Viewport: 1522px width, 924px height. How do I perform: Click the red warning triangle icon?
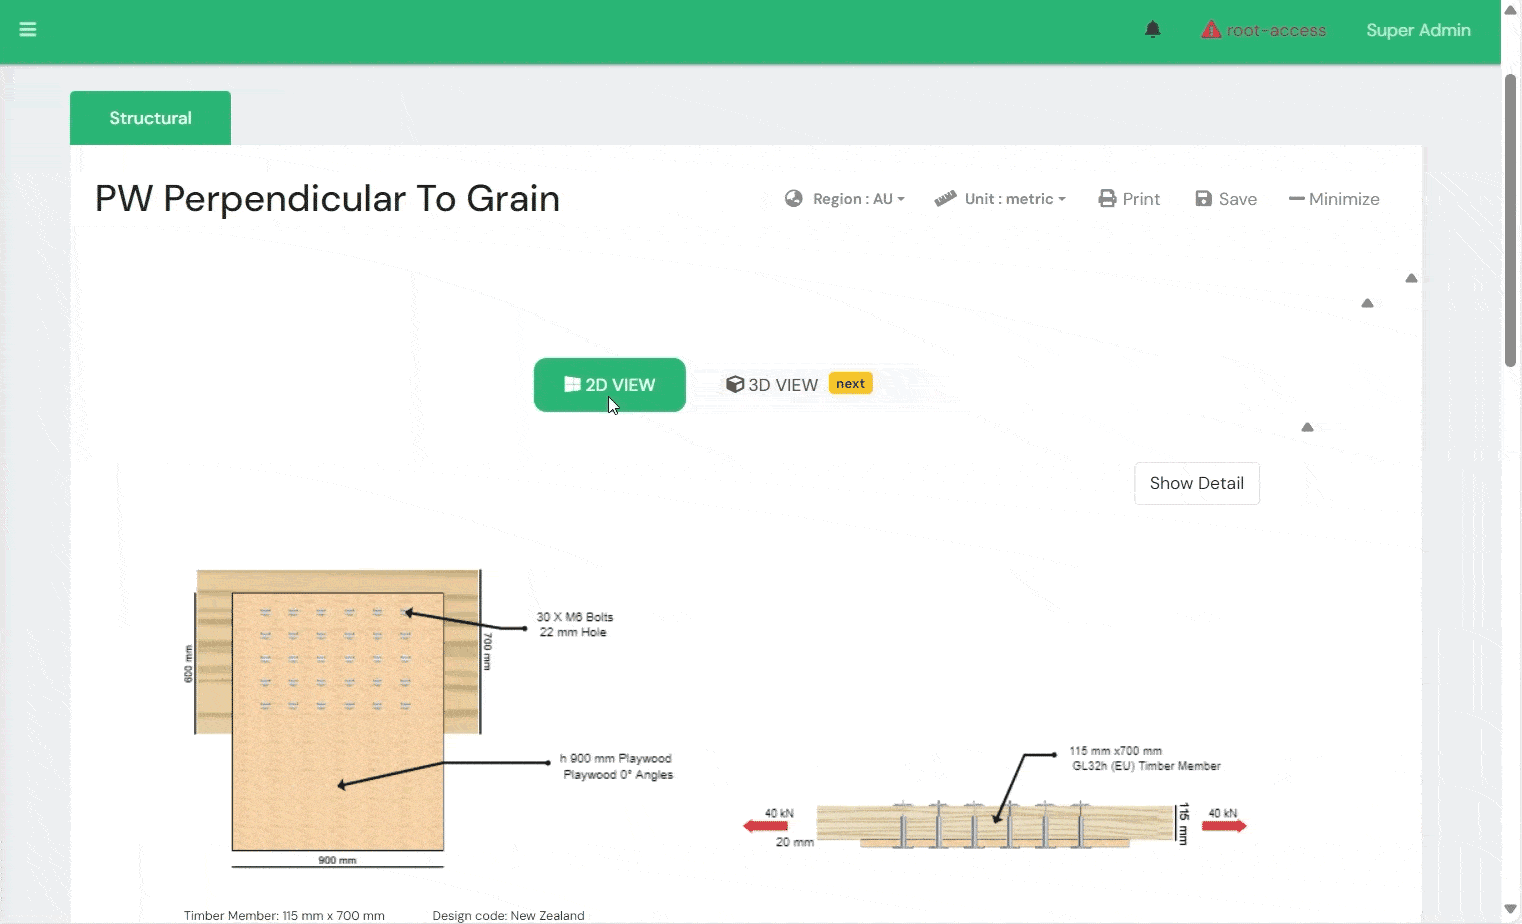[1211, 30]
